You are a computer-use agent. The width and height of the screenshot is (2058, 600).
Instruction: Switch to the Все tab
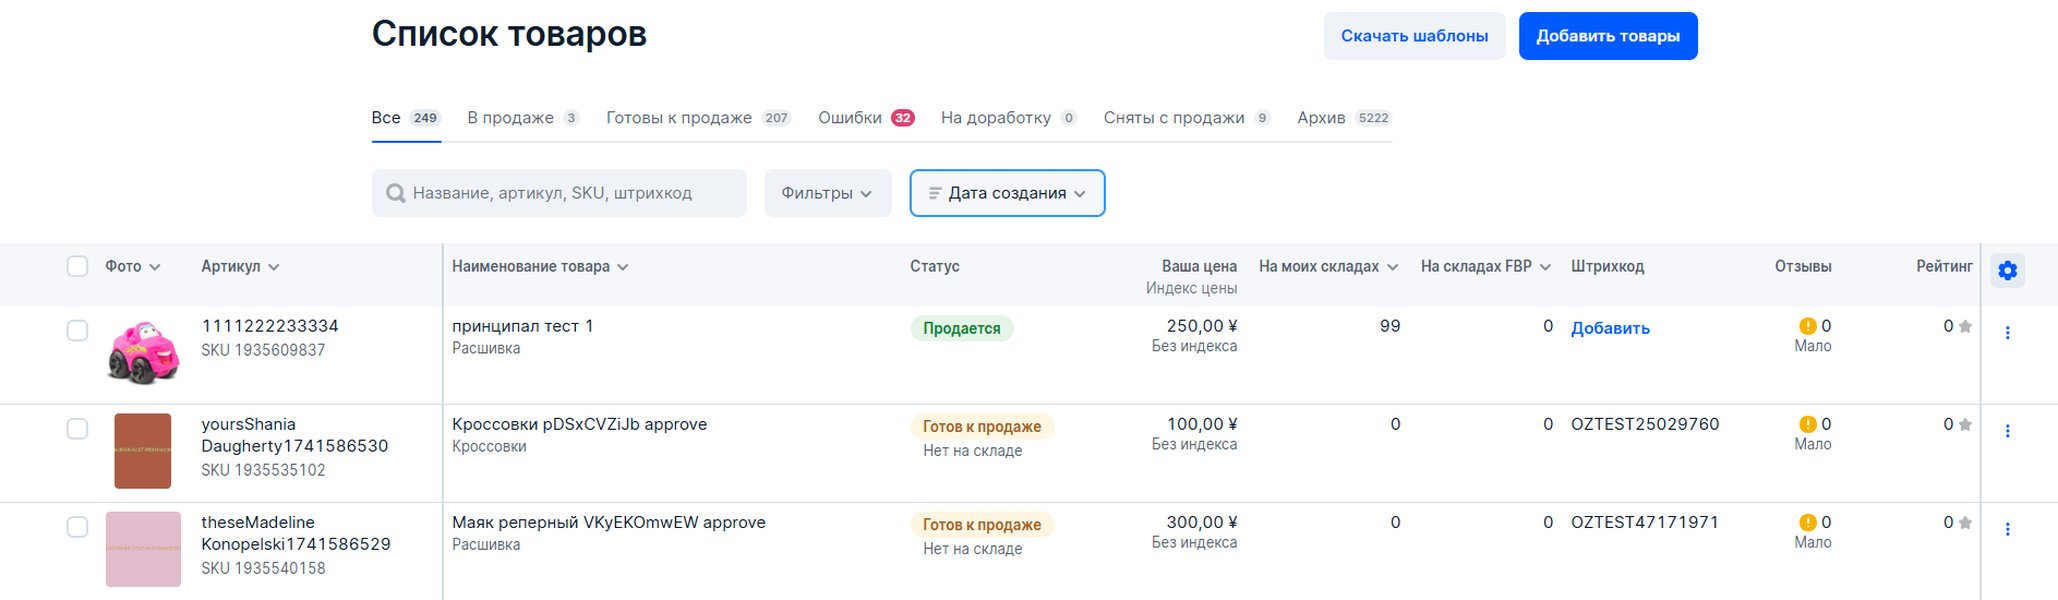click(406, 118)
